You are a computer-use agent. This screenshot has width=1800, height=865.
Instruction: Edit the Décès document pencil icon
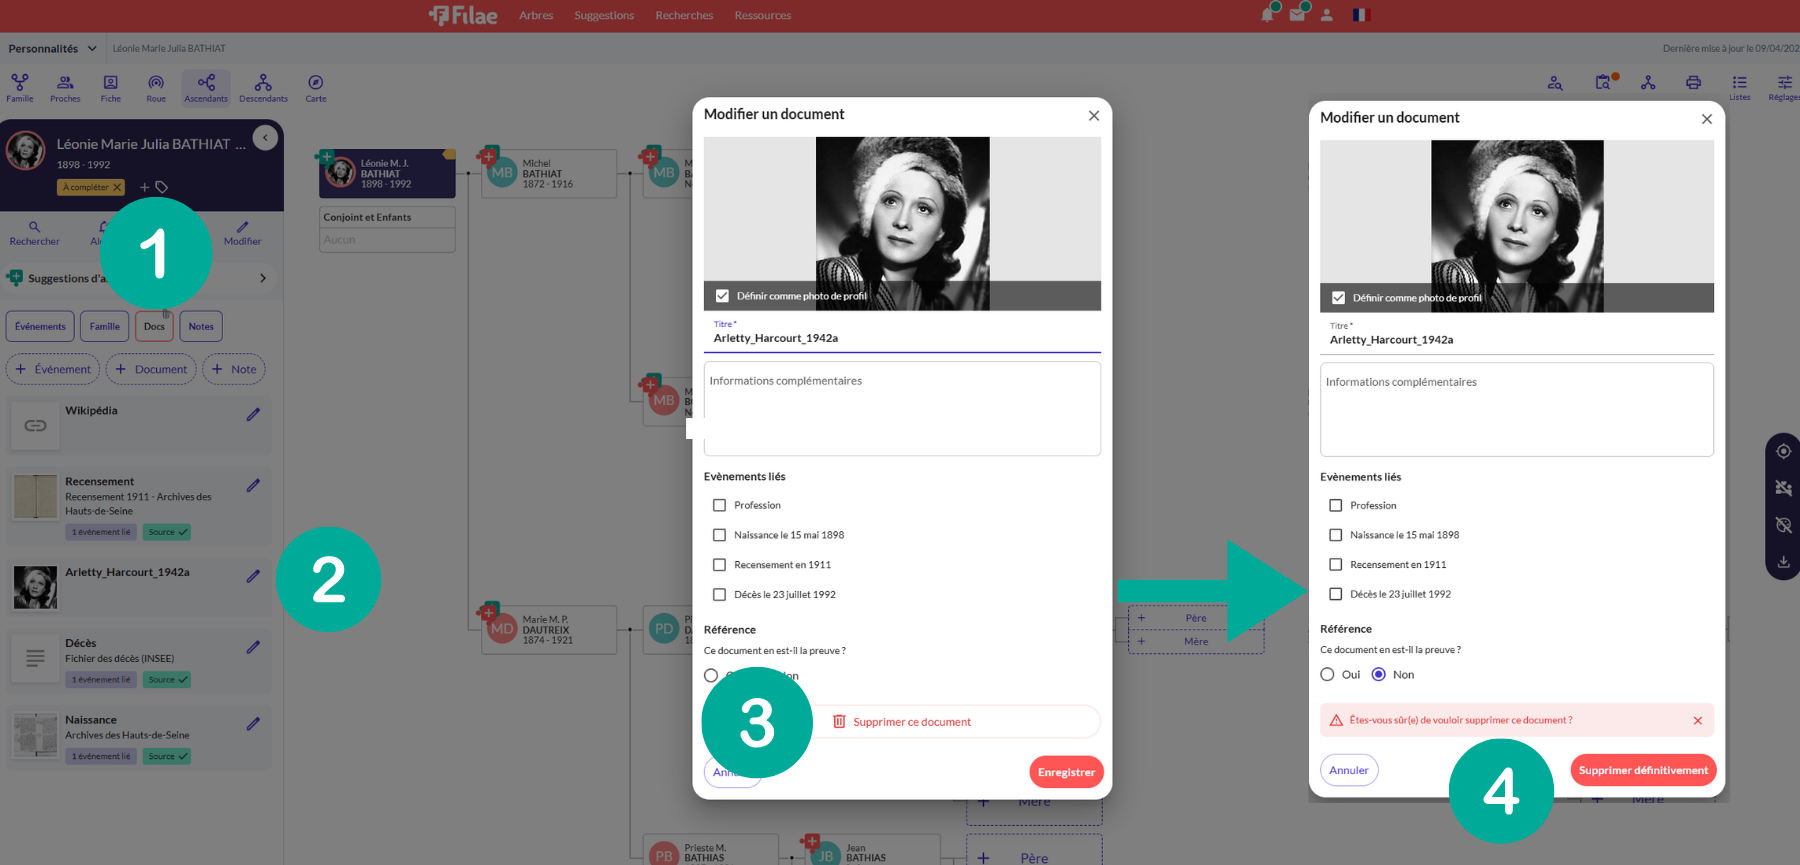pyautogui.click(x=253, y=647)
